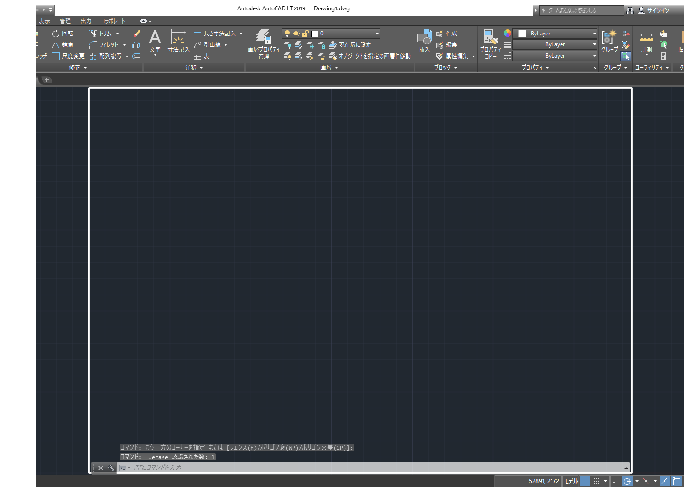Image resolution: width=697 pixels, height=489 pixels.
Task: Click the lineweight lines icon in Properties panel
Action: 507,44
